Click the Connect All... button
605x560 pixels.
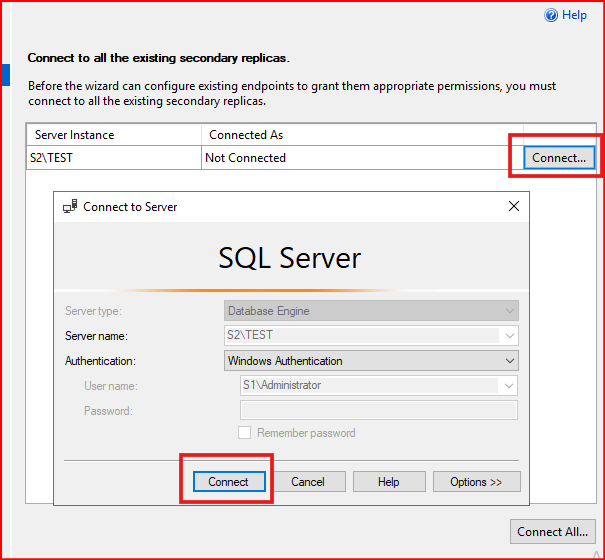(x=553, y=531)
